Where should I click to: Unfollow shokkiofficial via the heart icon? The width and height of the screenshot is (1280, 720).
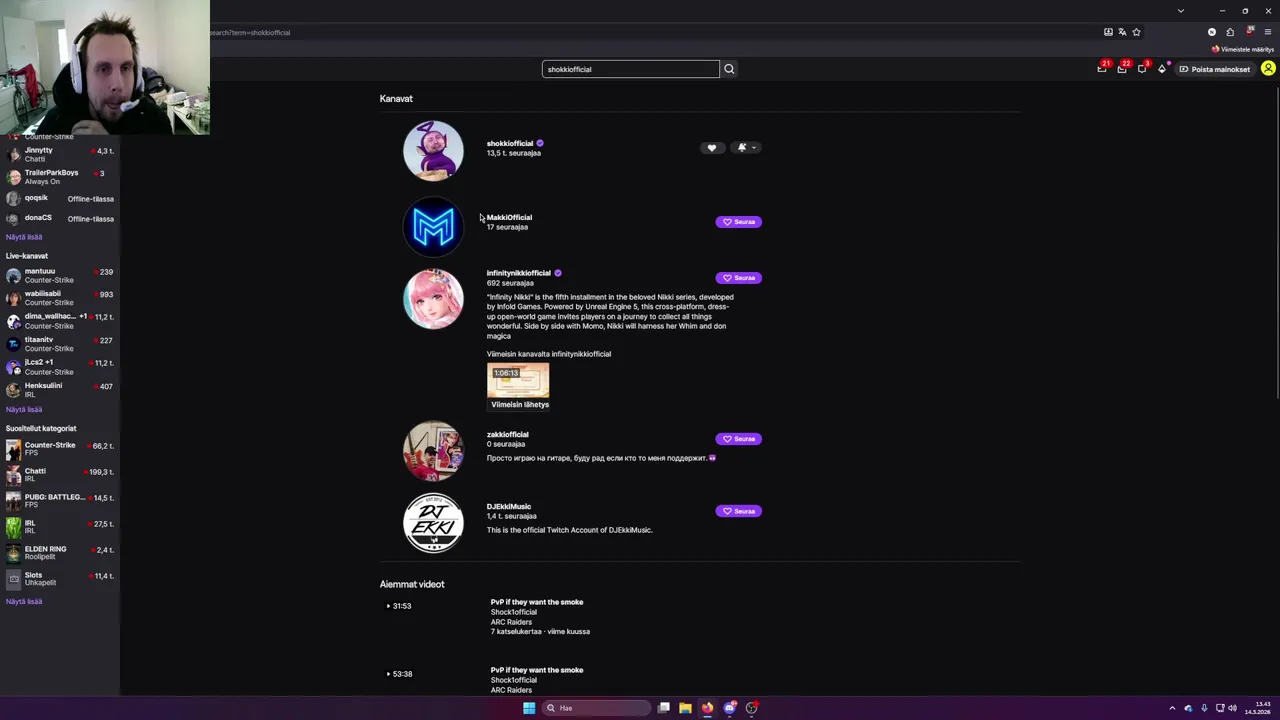712,148
